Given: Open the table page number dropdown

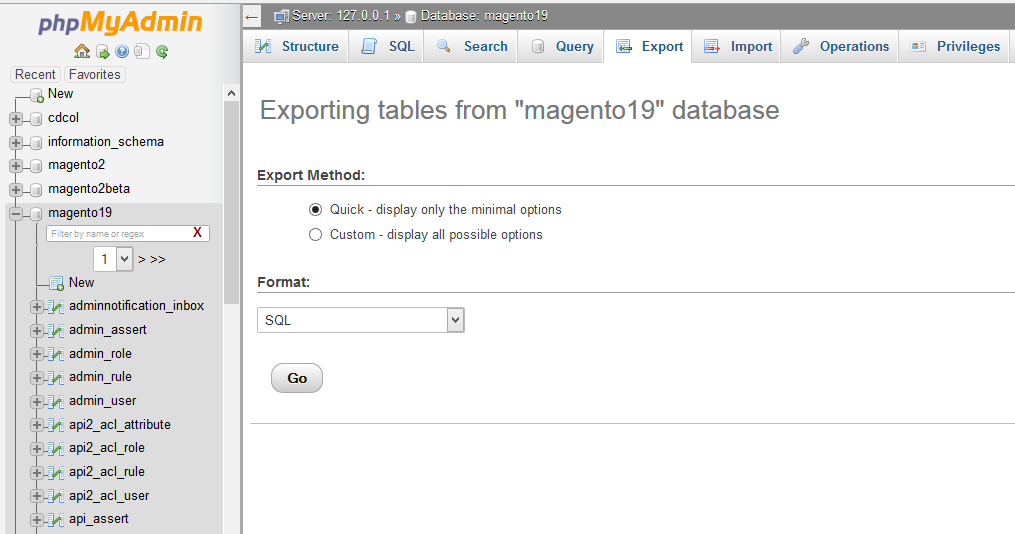Looking at the screenshot, I should point(113,259).
